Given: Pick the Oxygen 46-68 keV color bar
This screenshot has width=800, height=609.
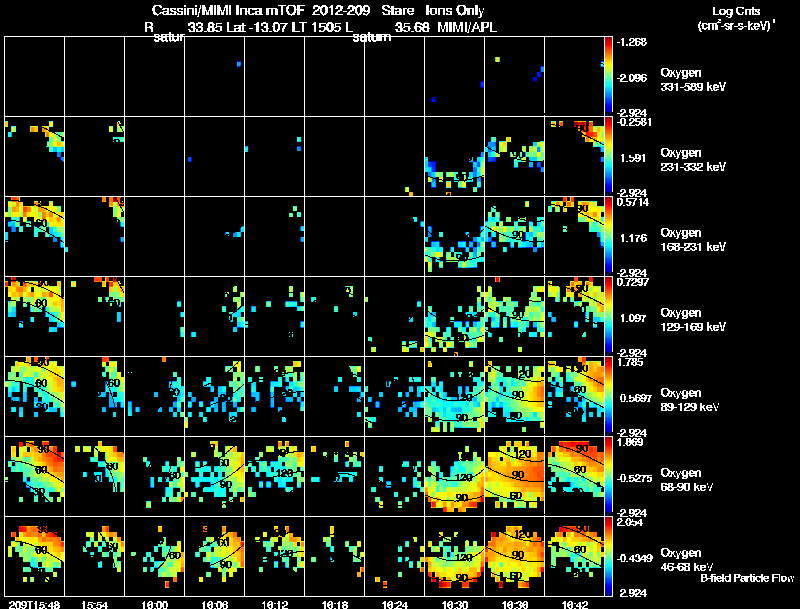Looking at the screenshot, I should (x=608, y=556).
